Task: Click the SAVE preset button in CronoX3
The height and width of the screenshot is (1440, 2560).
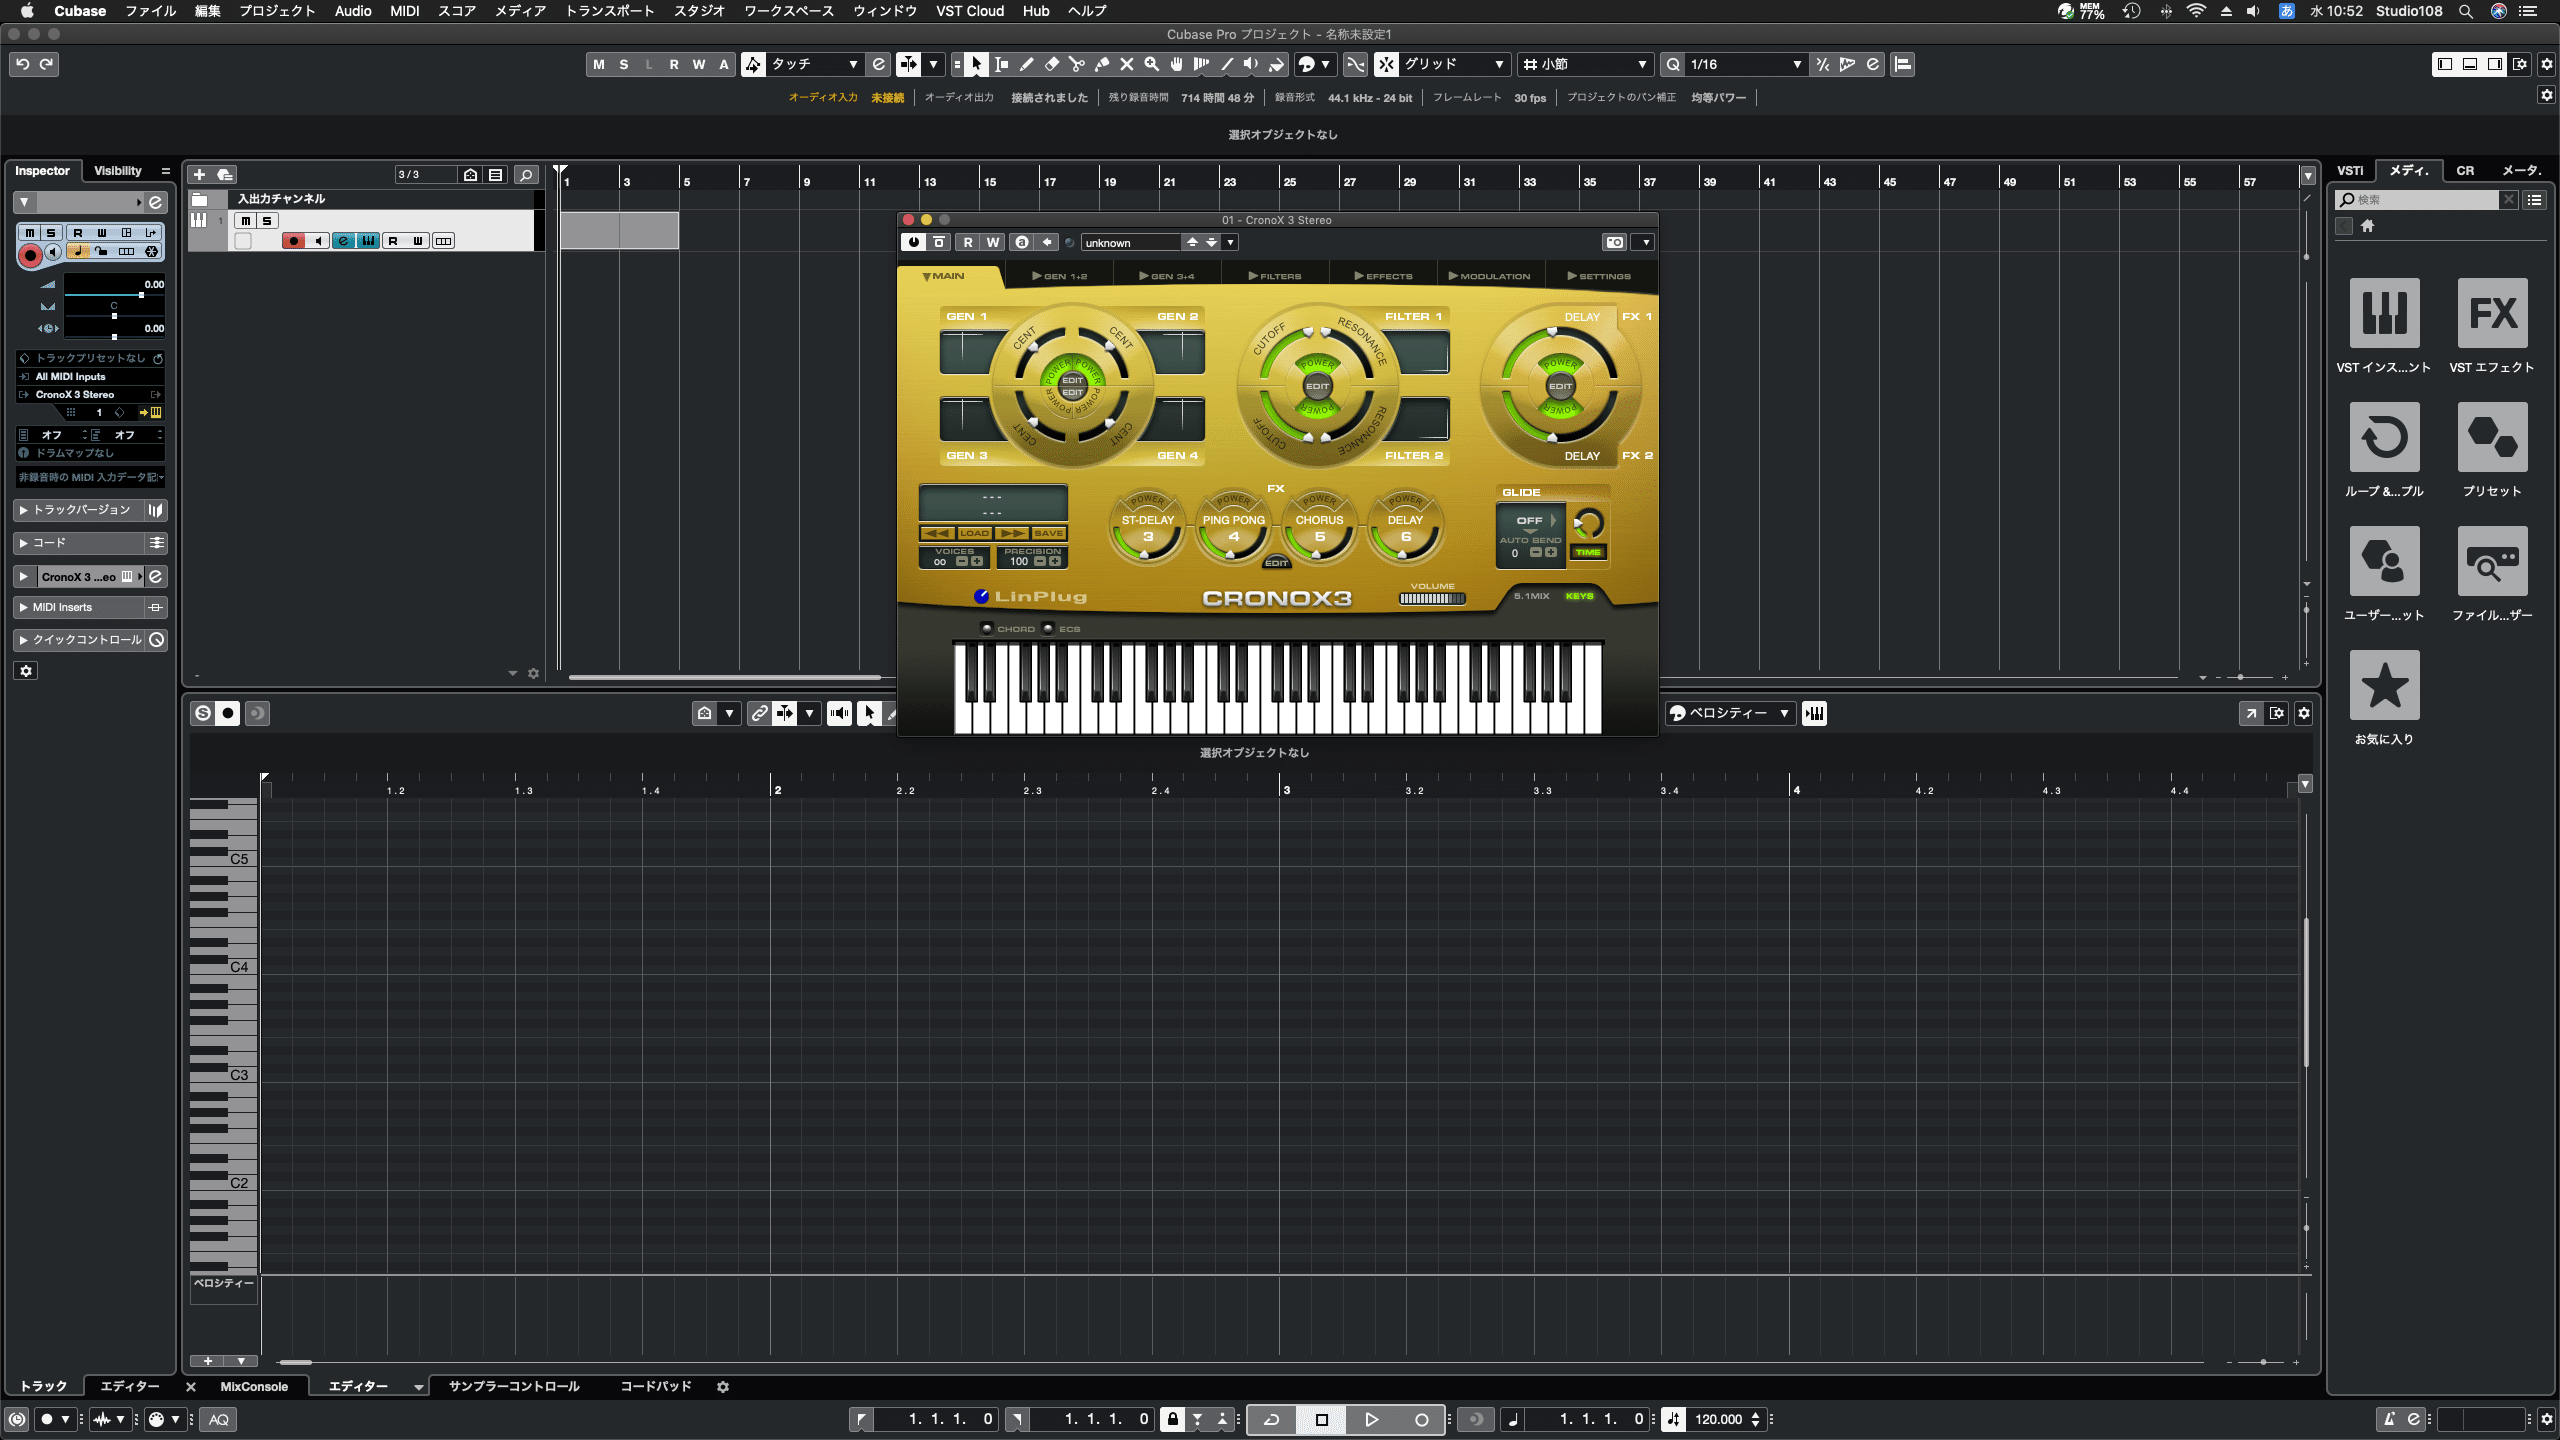Action: tap(1048, 533)
